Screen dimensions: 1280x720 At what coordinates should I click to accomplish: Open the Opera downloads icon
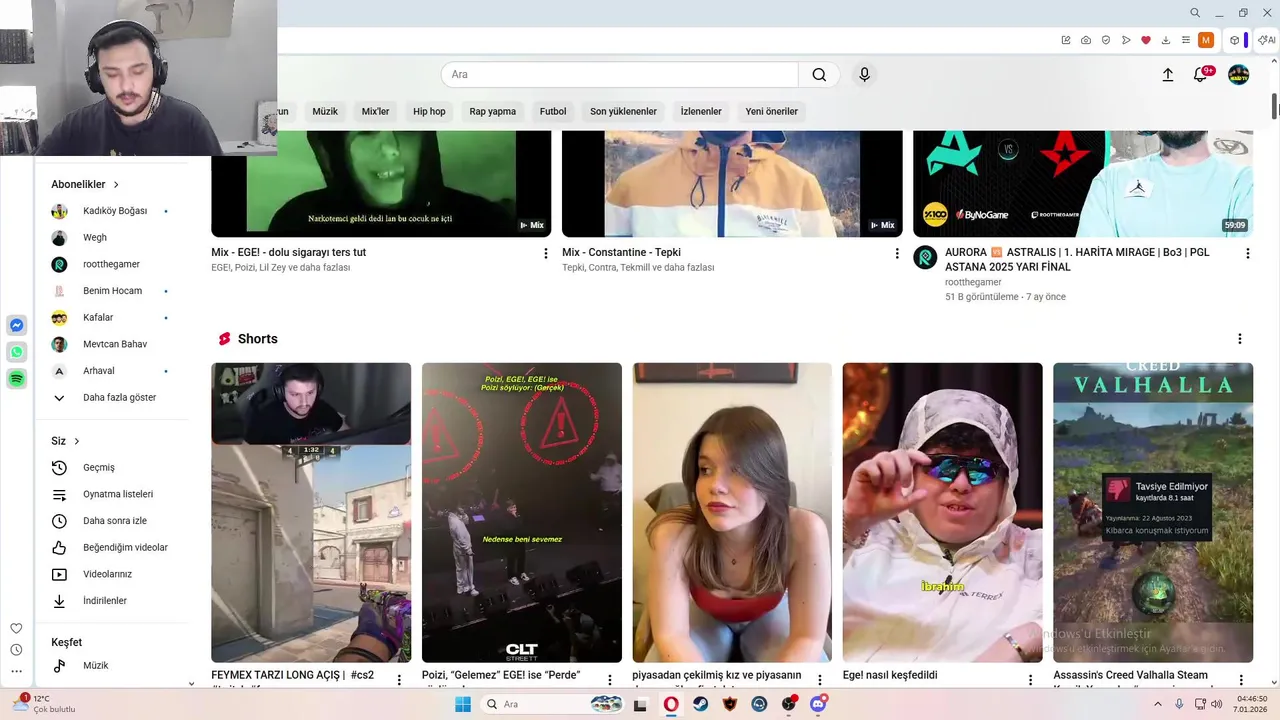[1166, 40]
